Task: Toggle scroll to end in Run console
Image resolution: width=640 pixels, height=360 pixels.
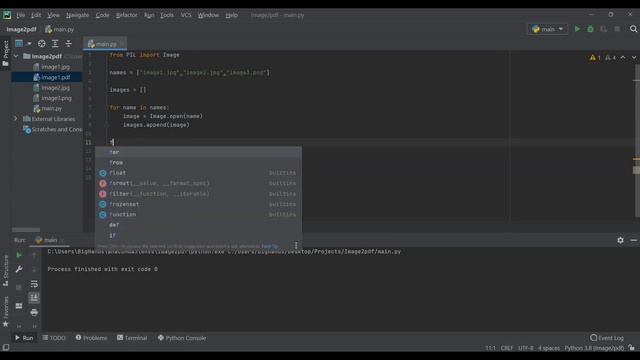Action: 34,298
